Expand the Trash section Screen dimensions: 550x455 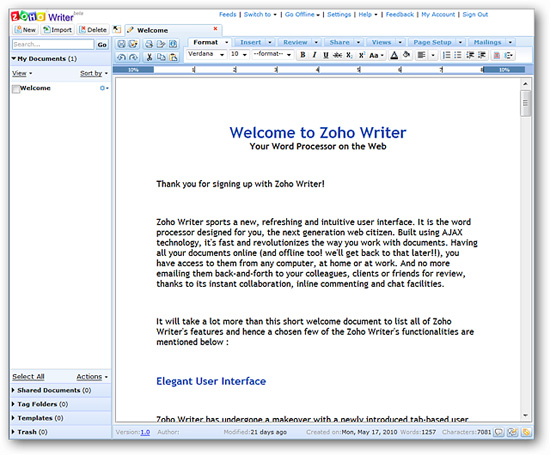(x=29, y=432)
